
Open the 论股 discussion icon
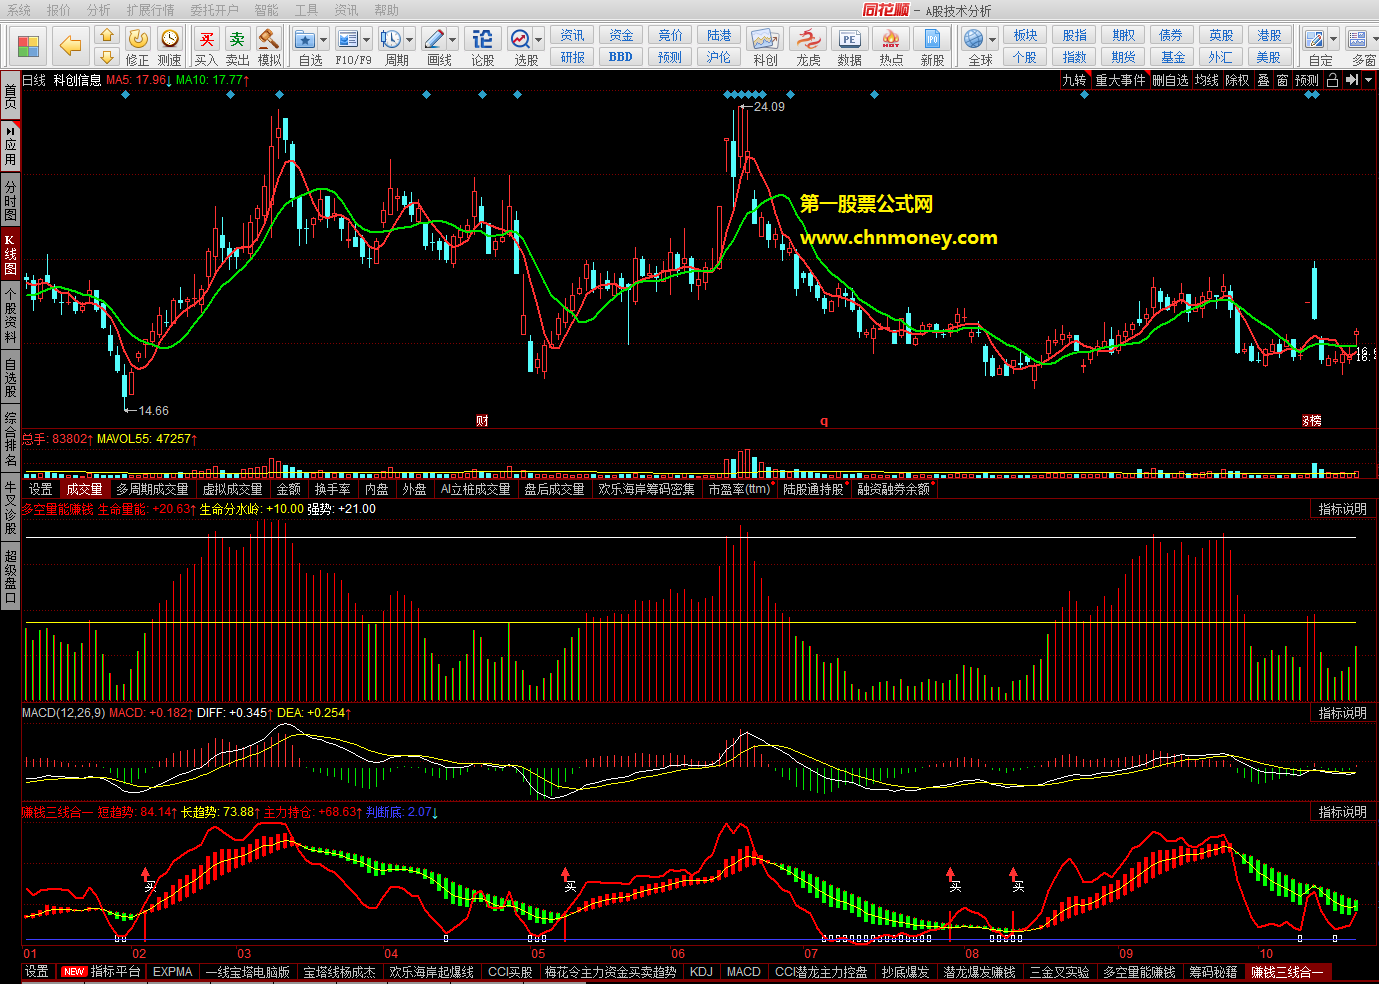482,39
